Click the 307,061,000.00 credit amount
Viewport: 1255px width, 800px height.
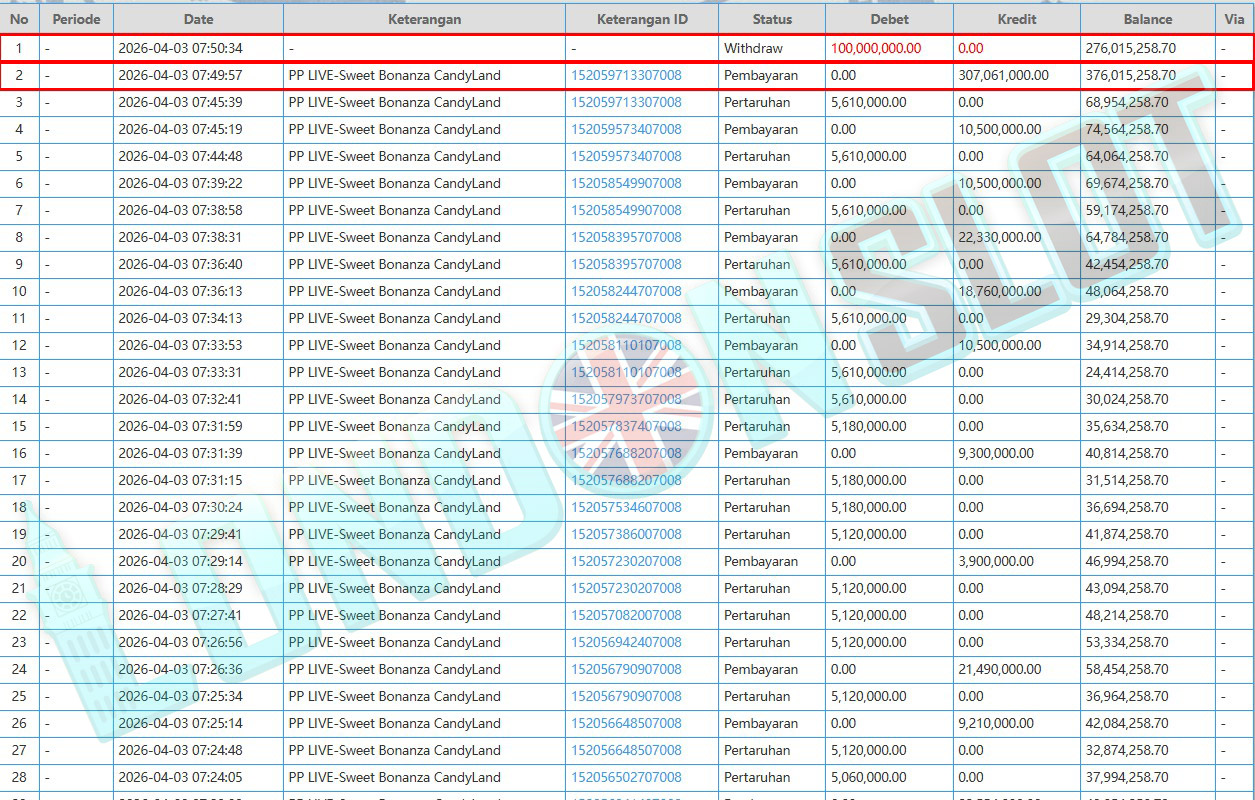[1003, 75]
